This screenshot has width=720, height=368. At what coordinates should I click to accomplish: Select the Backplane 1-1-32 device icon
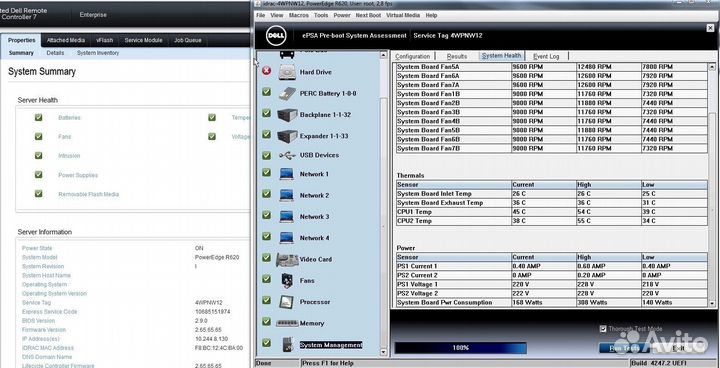click(287, 114)
